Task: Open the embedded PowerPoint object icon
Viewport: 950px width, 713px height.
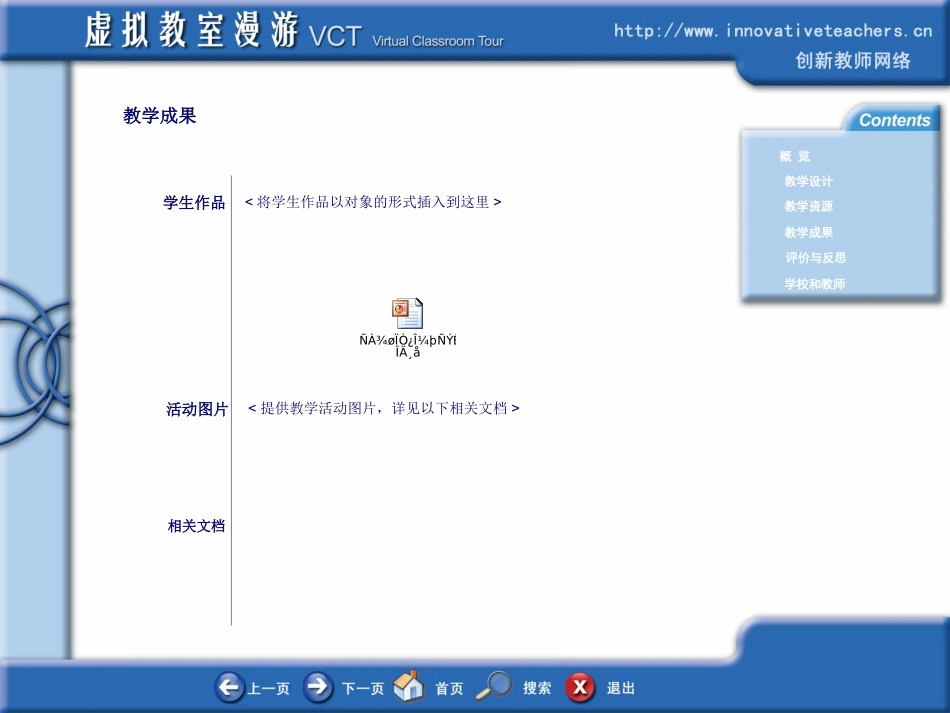Action: [x=407, y=313]
